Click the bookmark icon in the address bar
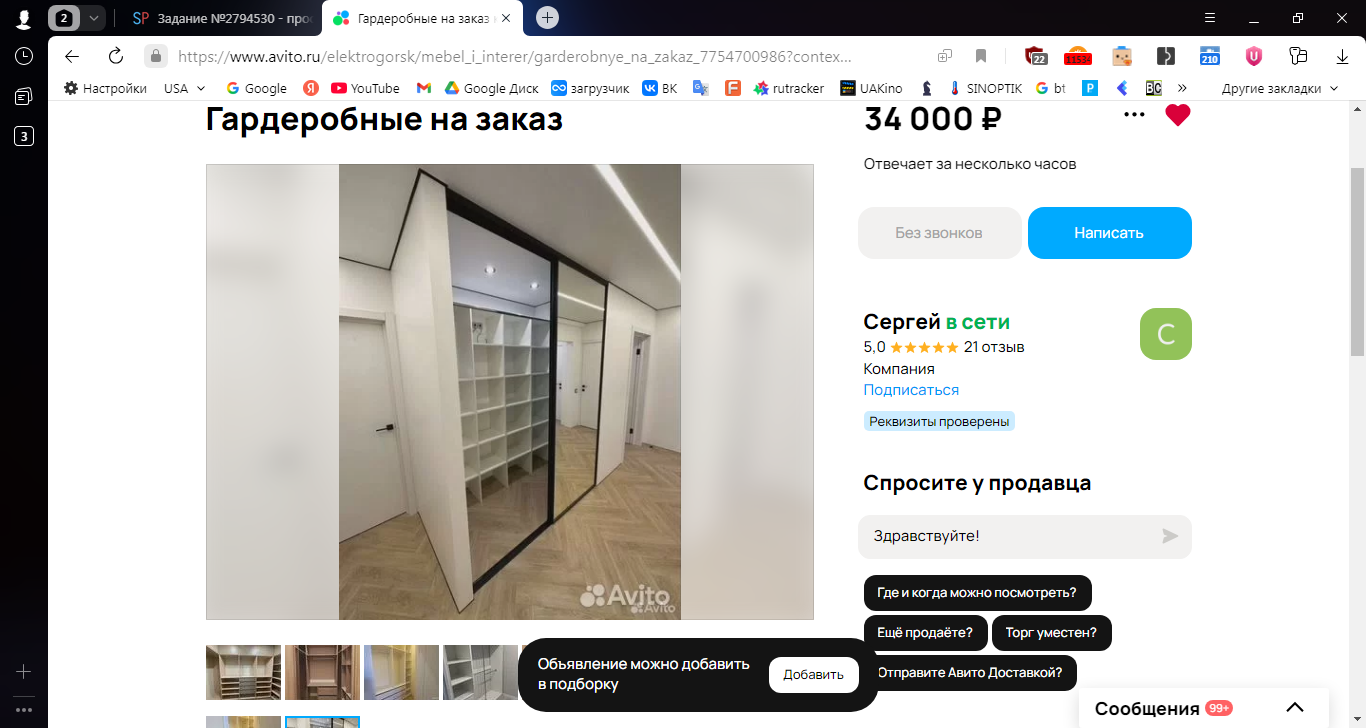The height and width of the screenshot is (728, 1366). 981,56
